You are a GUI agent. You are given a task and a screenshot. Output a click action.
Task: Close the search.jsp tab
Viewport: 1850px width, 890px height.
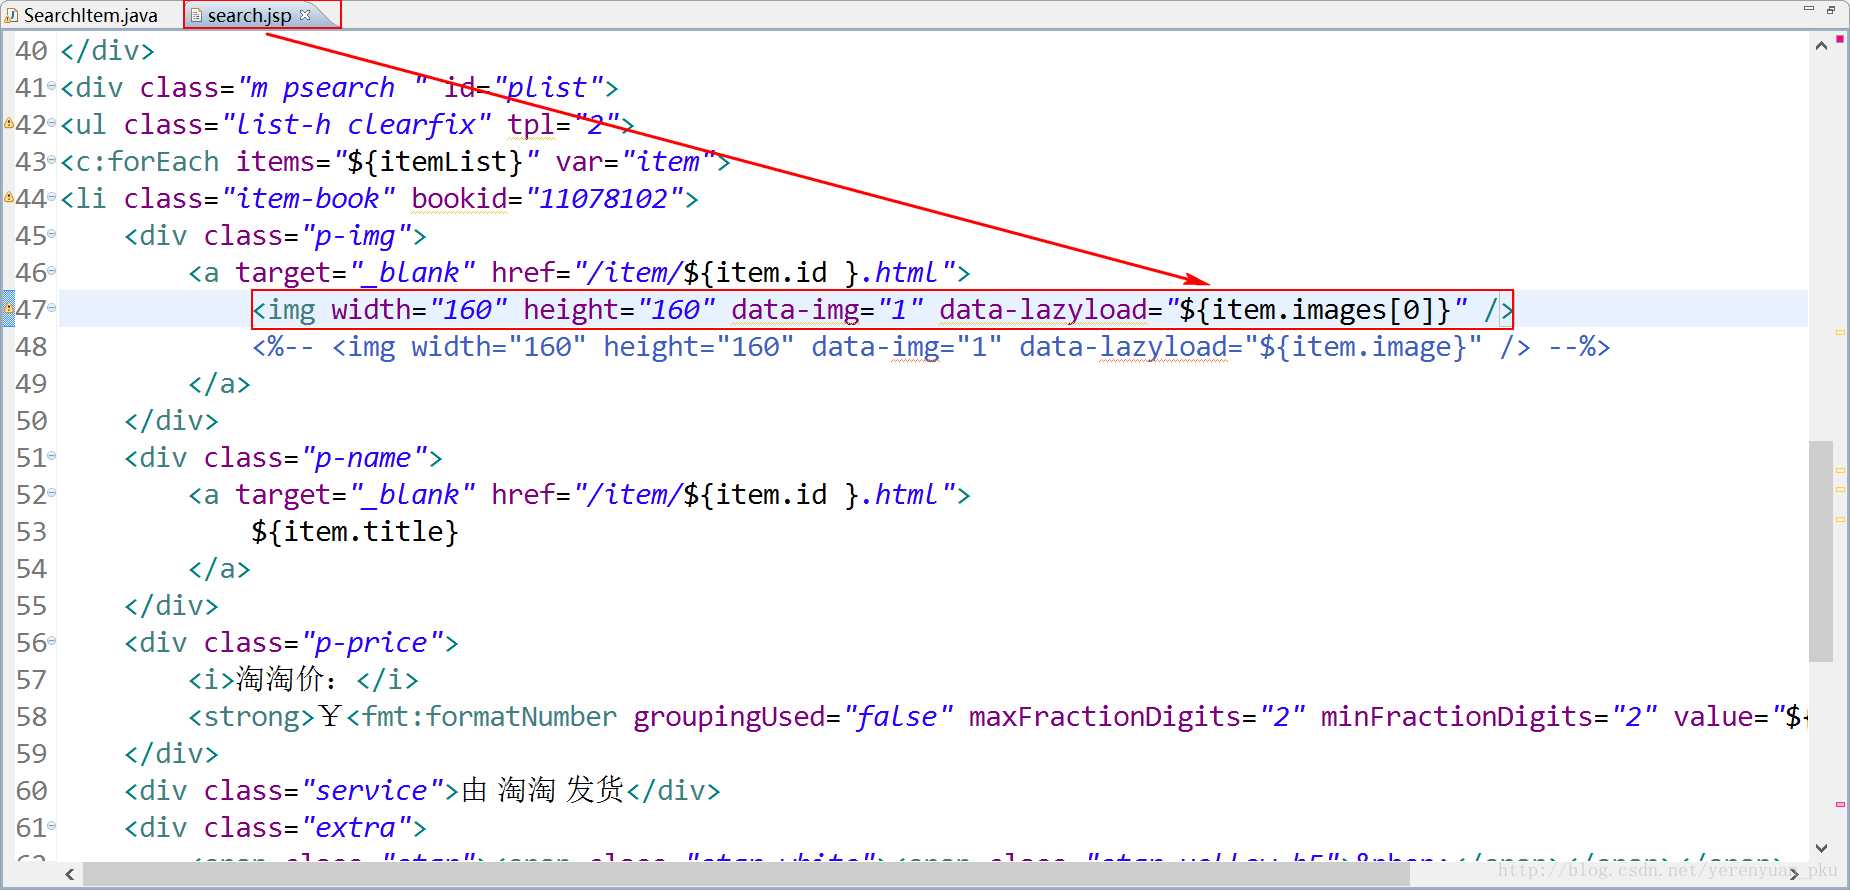coord(306,14)
